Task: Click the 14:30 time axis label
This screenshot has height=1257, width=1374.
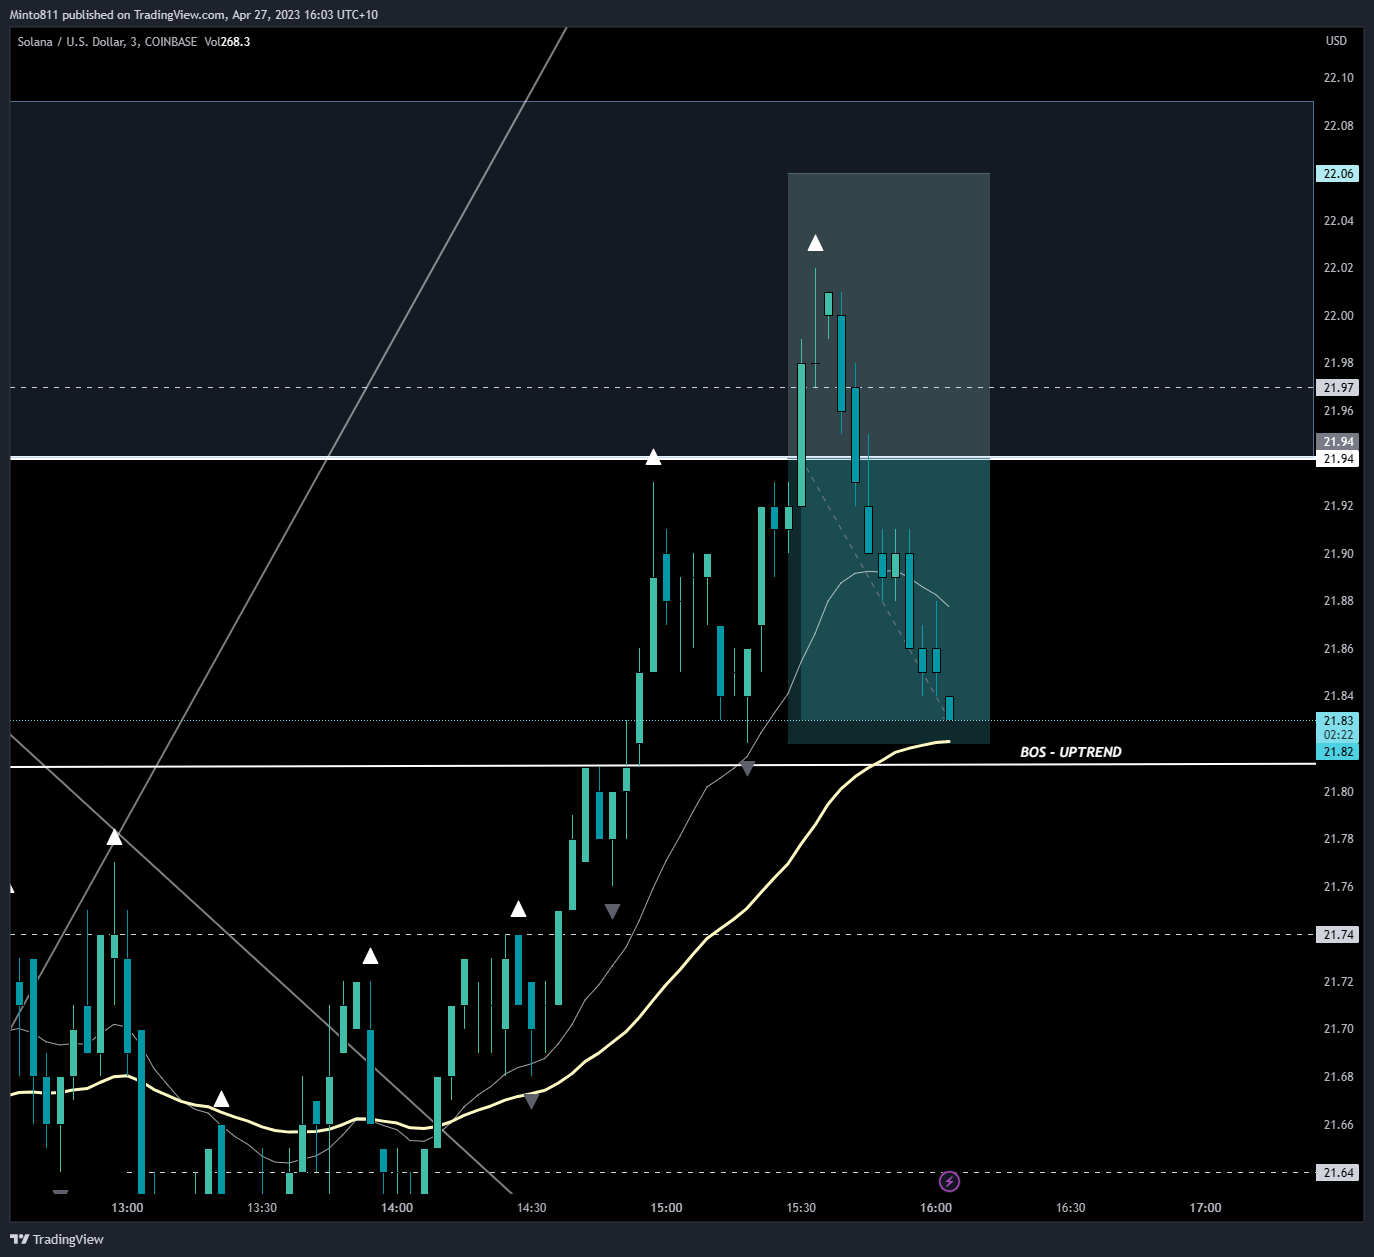Action: pos(532,1208)
